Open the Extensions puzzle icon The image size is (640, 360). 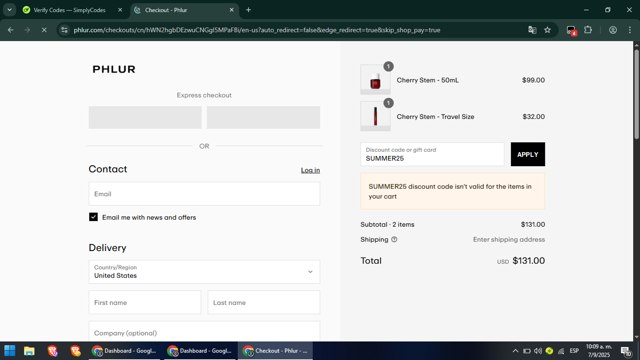pyautogui.click(x=588, y=30)
